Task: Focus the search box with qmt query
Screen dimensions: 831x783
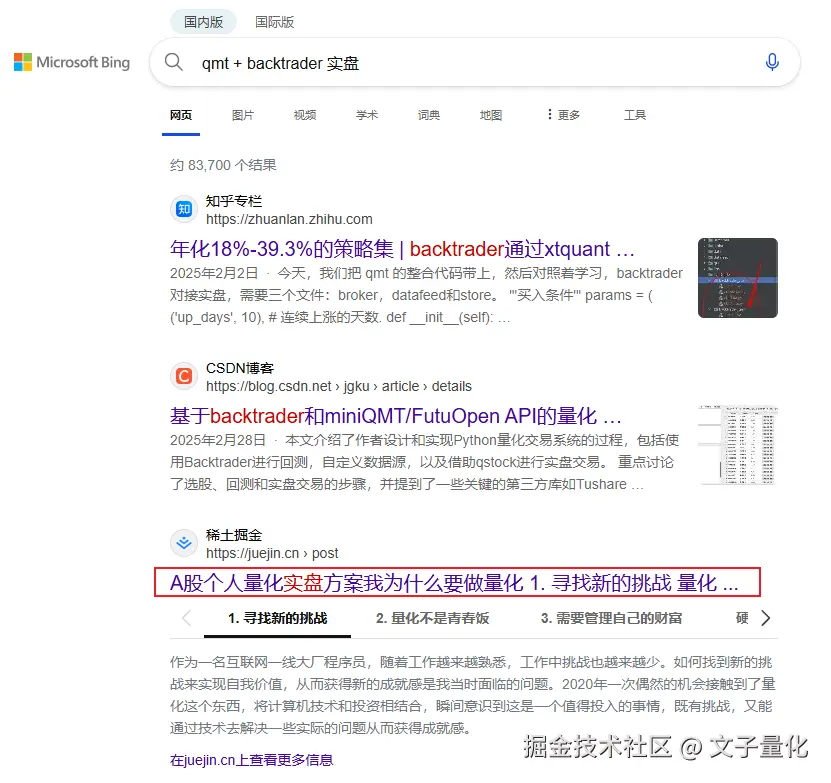Action: (x=475, y=63)
